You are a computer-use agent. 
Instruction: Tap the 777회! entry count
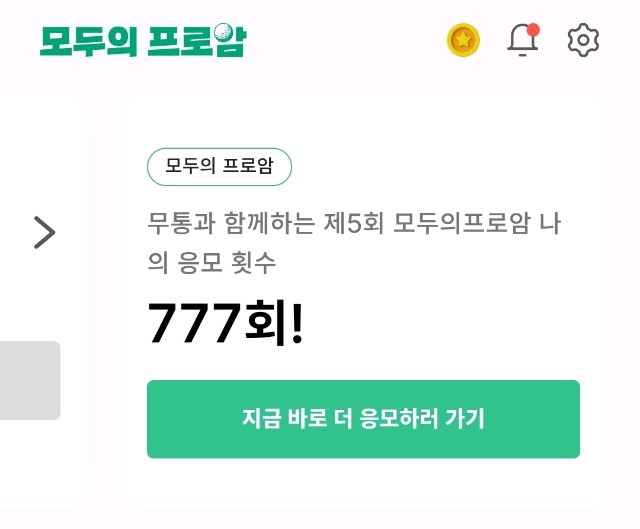pyautogui.click(x=225, y=324)
